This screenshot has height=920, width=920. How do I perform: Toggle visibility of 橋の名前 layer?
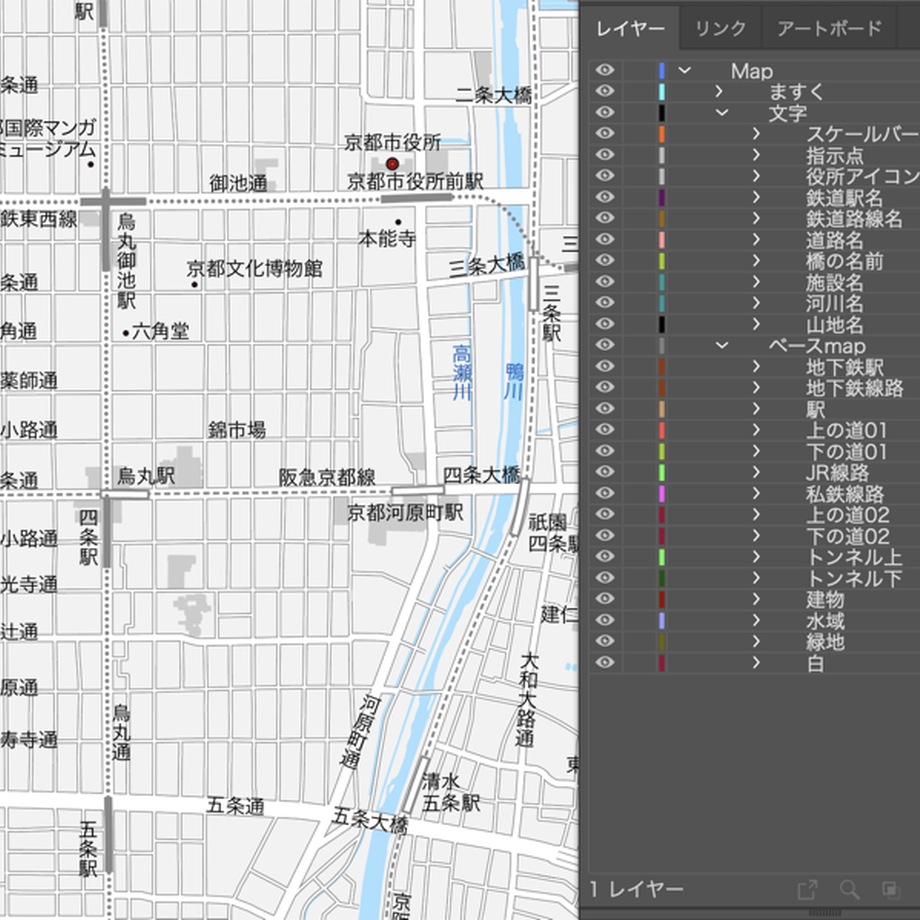tap(605, 260)
